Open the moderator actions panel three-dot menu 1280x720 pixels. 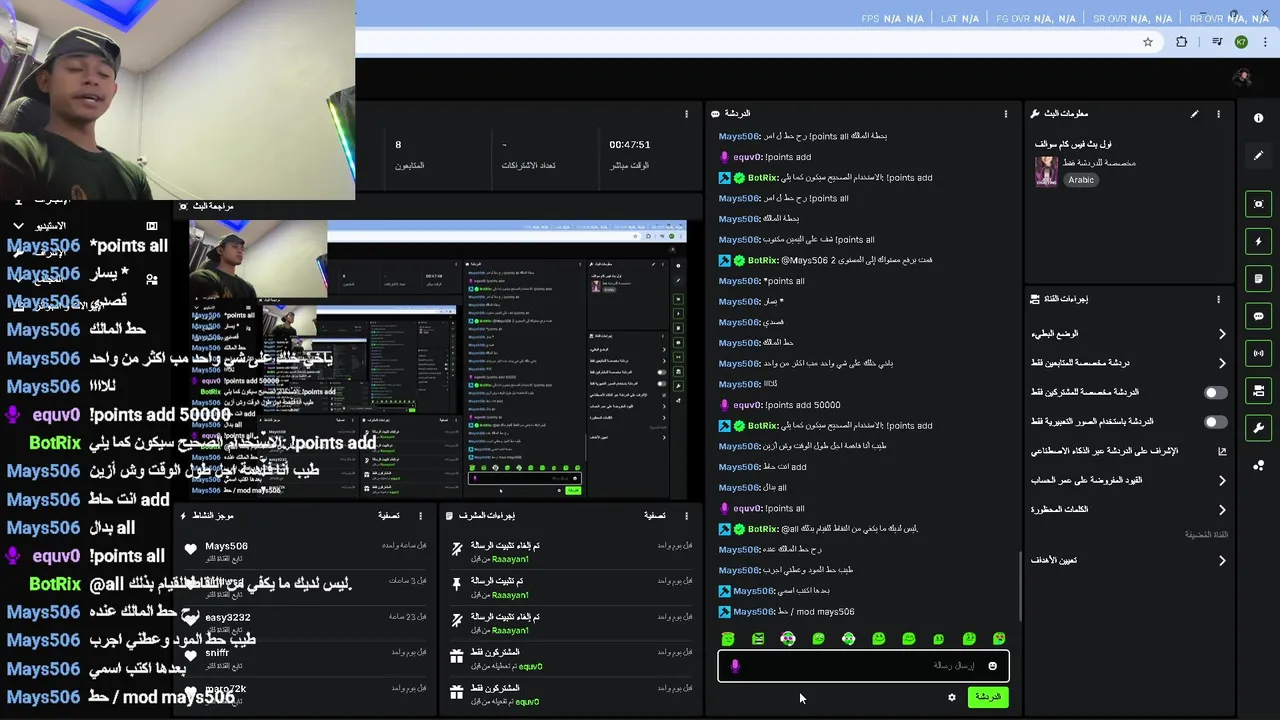pos(686,516)
